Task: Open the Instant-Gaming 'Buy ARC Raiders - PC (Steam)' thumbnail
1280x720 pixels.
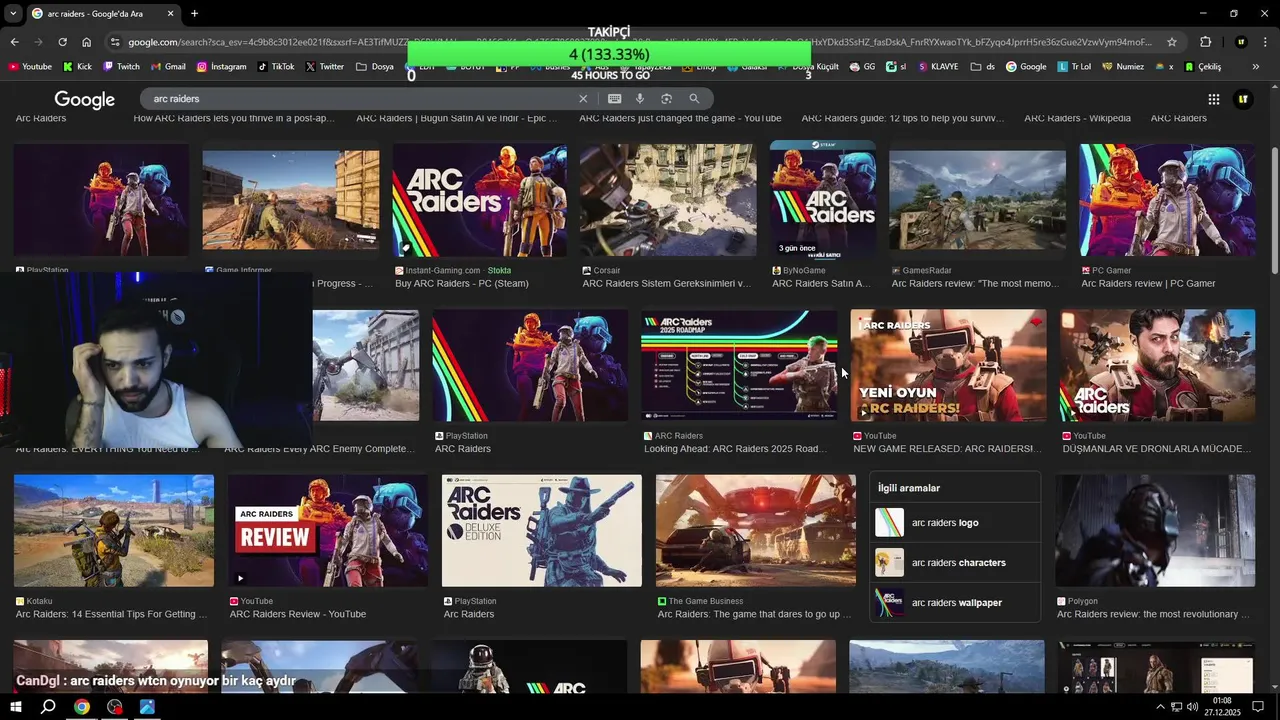Action: point(479,201)
